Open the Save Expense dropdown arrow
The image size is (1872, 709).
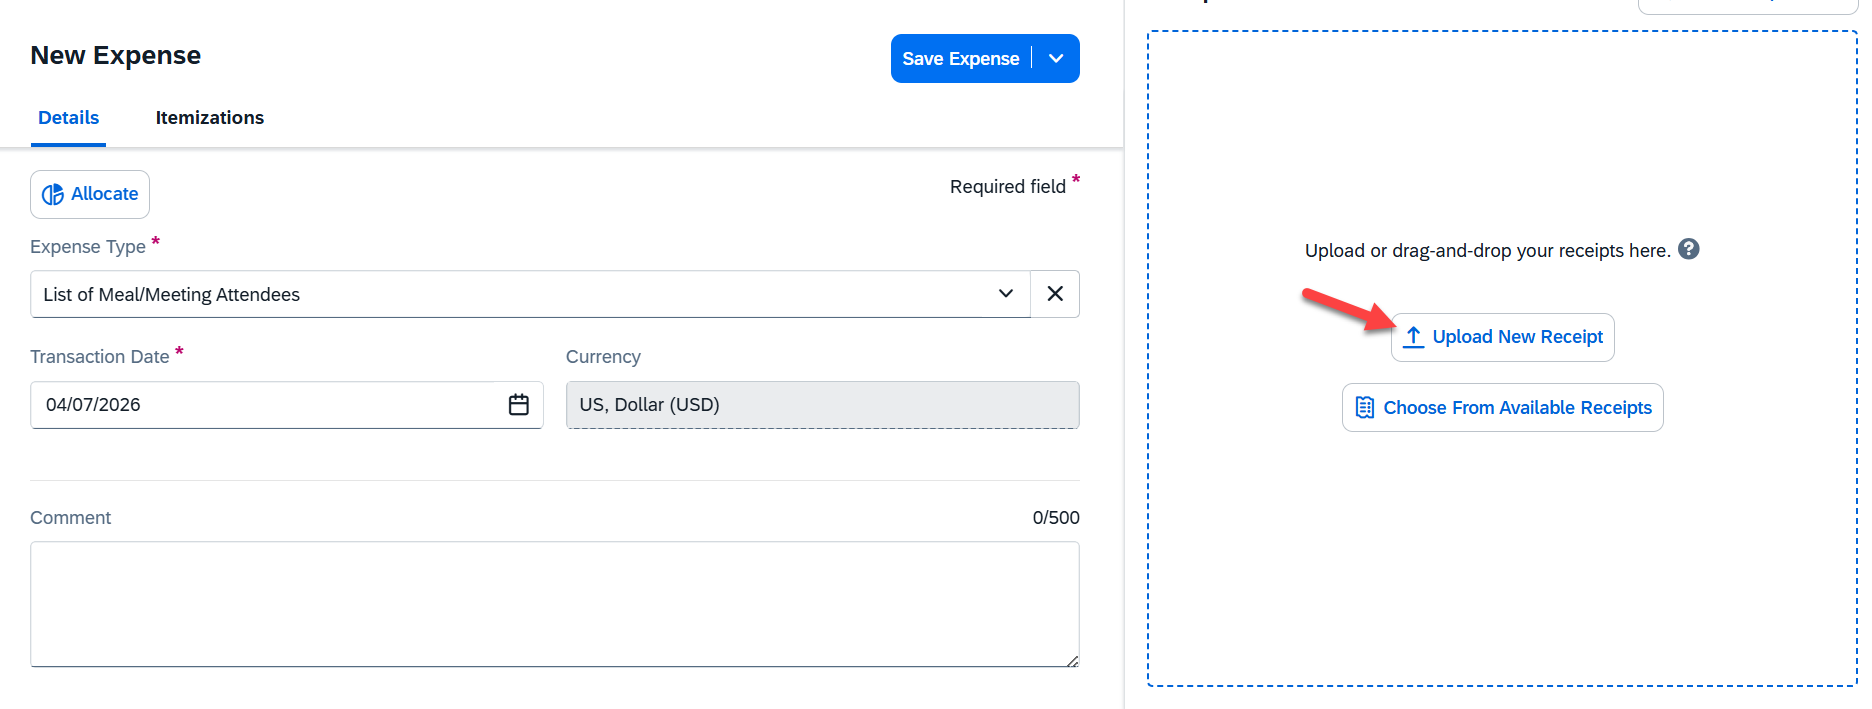[x=1056, y=59]
